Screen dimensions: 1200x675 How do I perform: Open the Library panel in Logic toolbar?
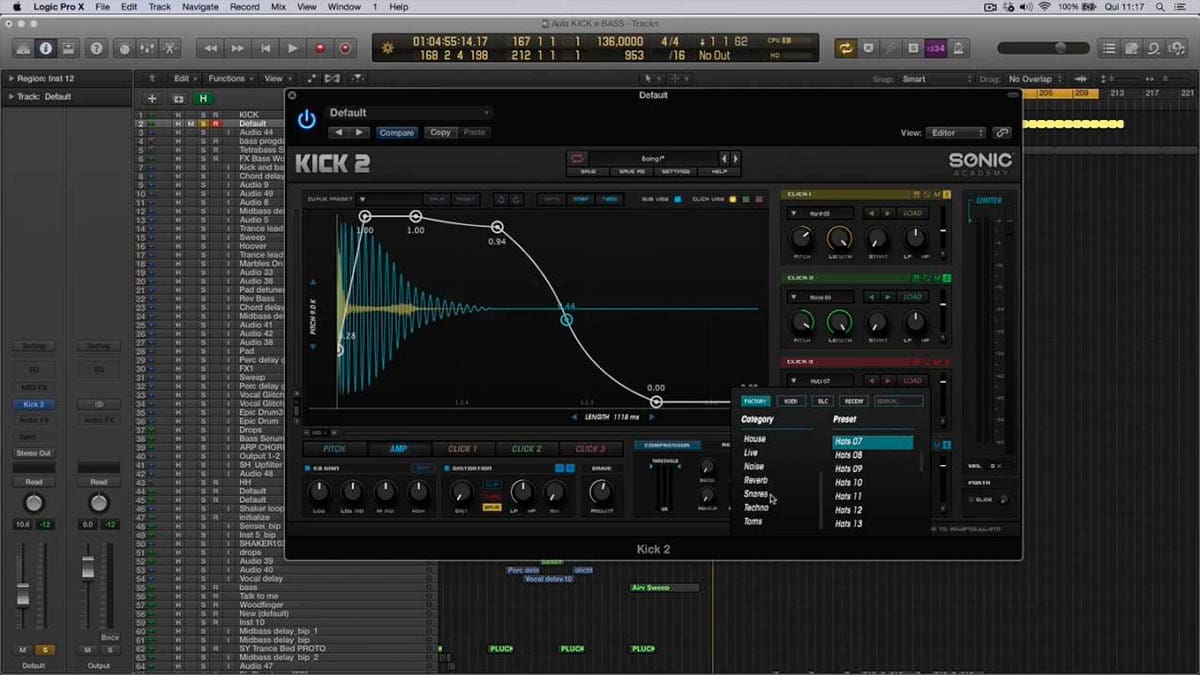[23, 47]
